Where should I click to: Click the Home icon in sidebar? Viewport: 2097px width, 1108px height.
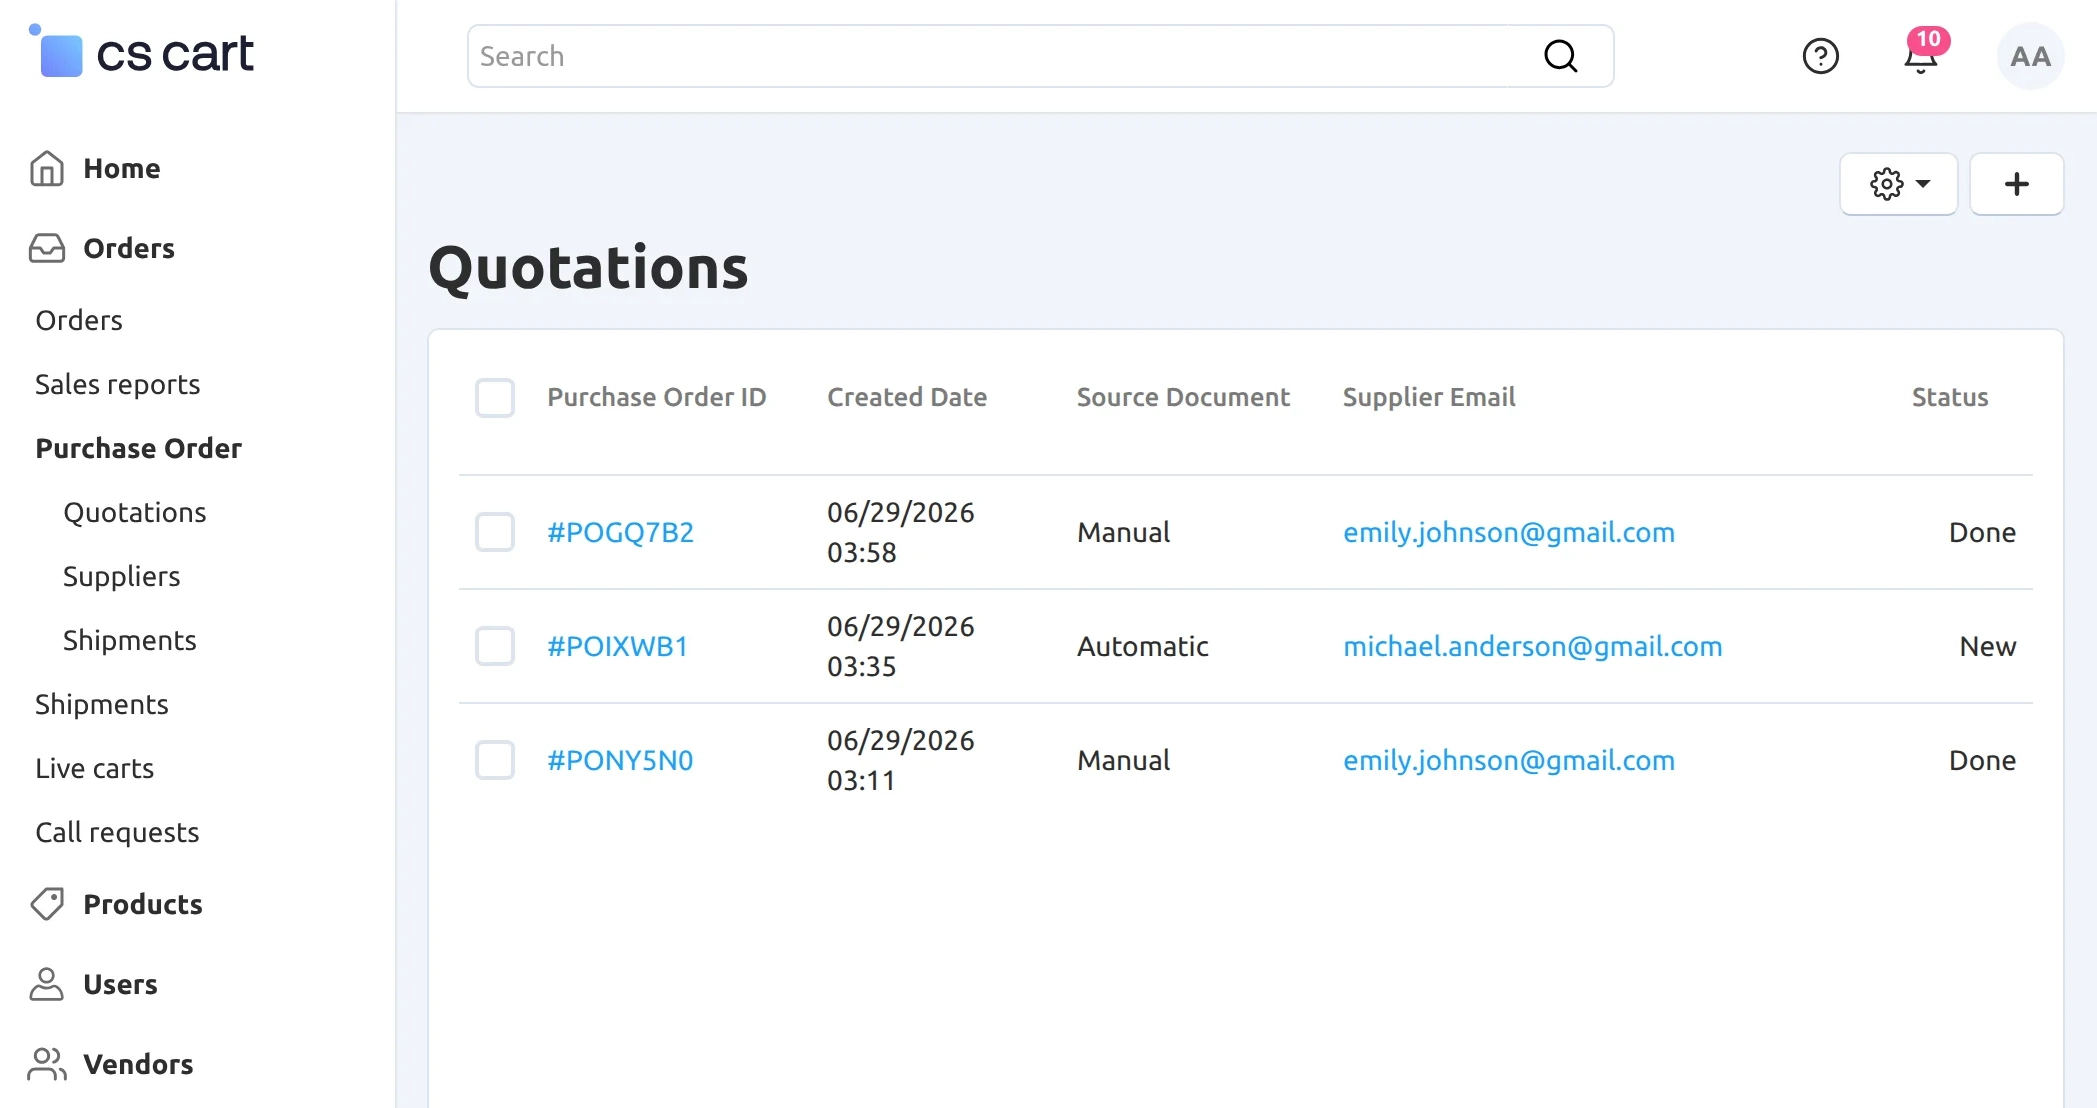pos(47,168)
